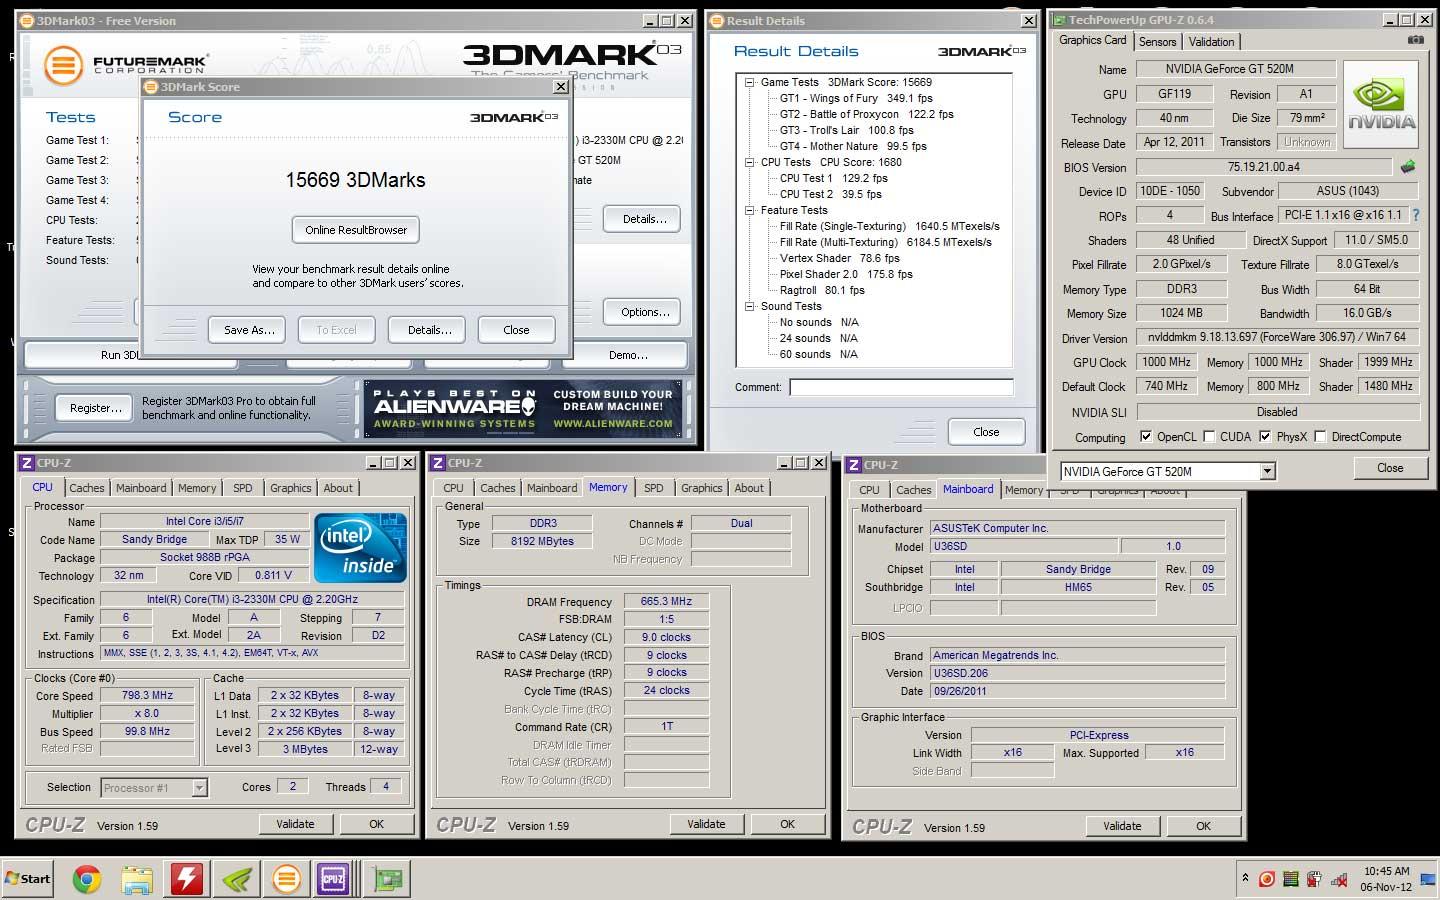Close the 3DMark Score dialog via Close button

(x=516, y=330)
